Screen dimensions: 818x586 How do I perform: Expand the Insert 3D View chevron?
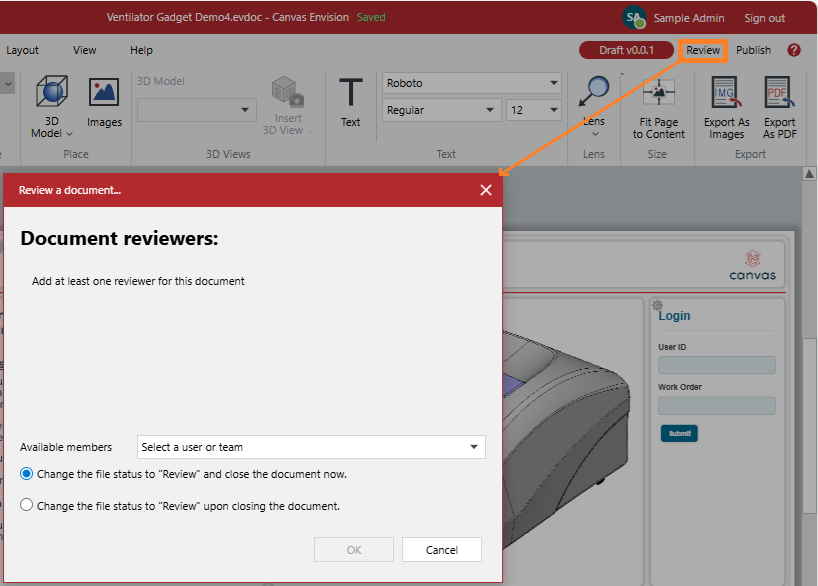click(x=310, y=131)
